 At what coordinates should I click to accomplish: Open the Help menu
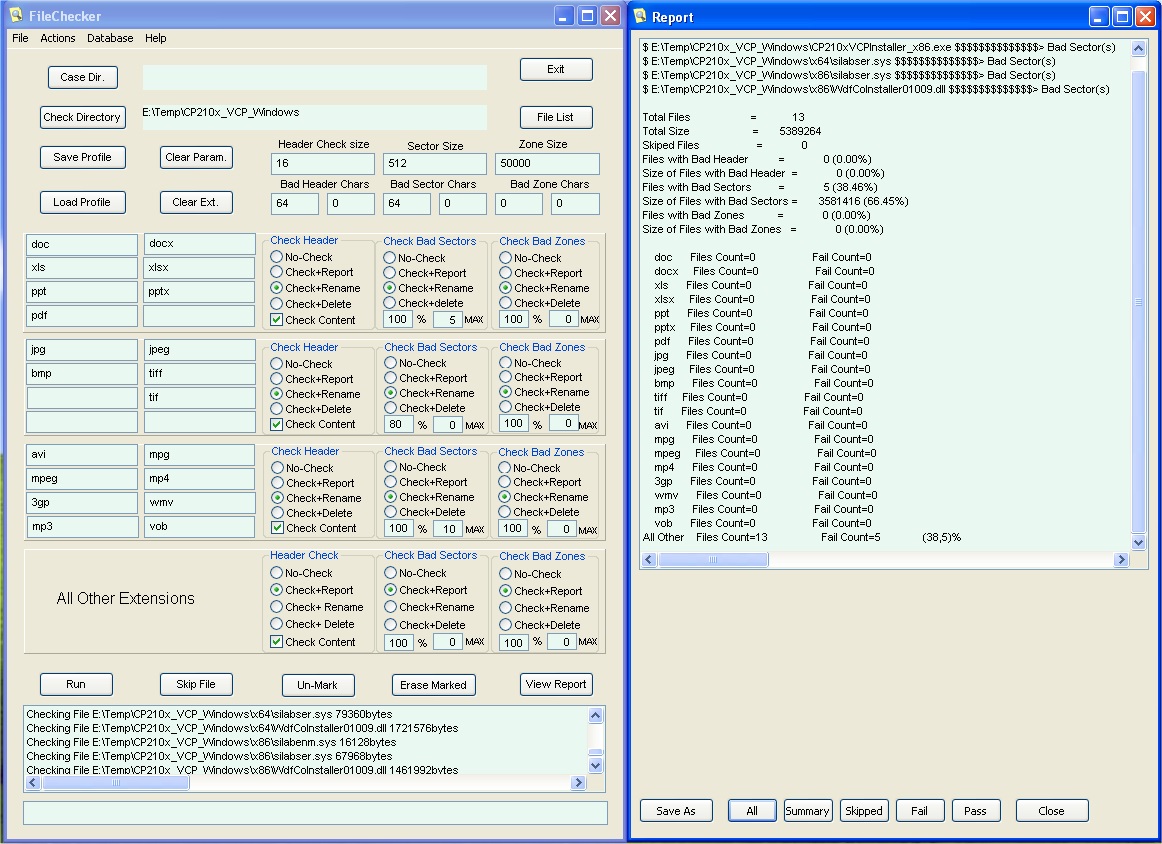coord(156,38)
